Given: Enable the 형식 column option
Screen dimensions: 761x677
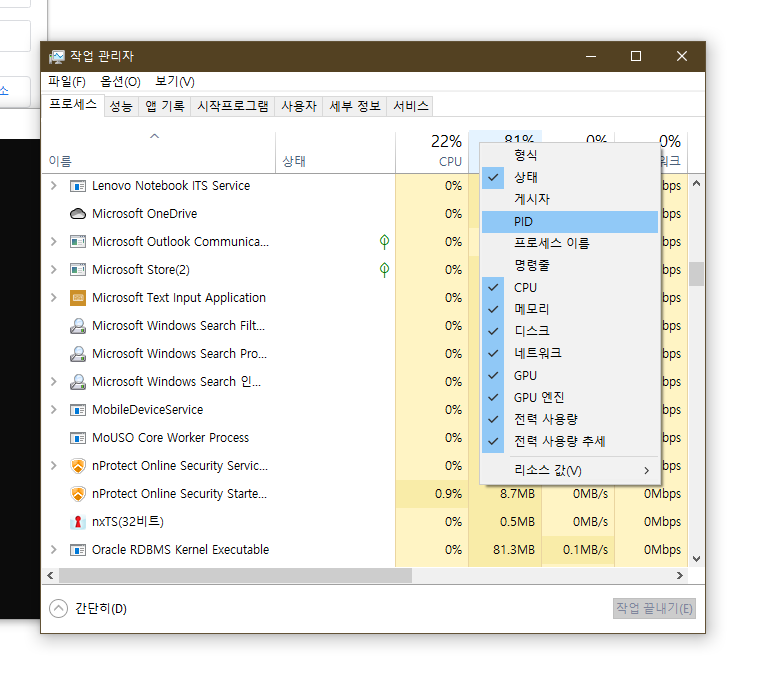Looking at the screenshot, I should point(570,155).
